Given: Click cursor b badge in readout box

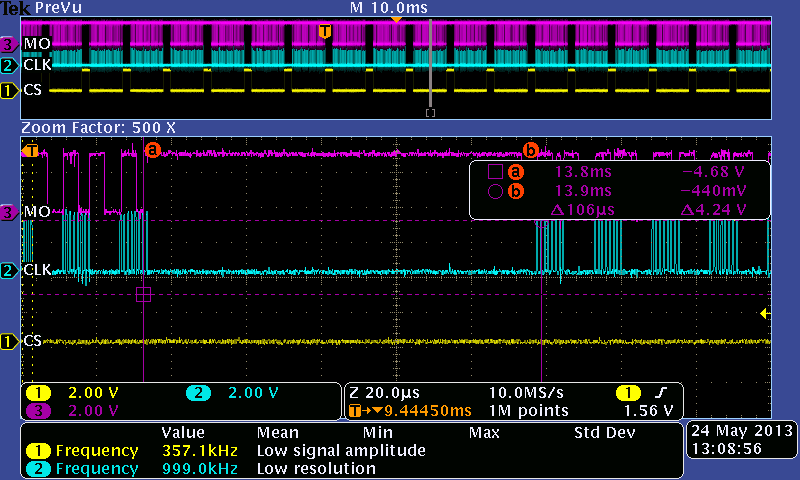Looking at the screenshot, I should tap(516, 191).
